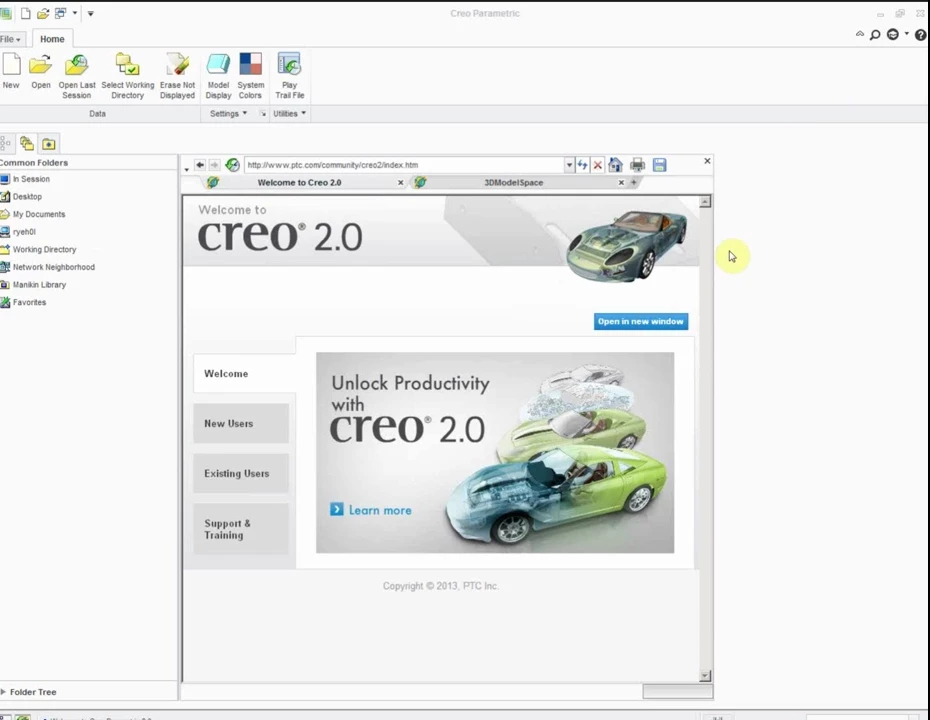Select the Home ribbon tab
The width and height of the screenshot is (930, 720).
pyautogui.click(x=52, y=39)
